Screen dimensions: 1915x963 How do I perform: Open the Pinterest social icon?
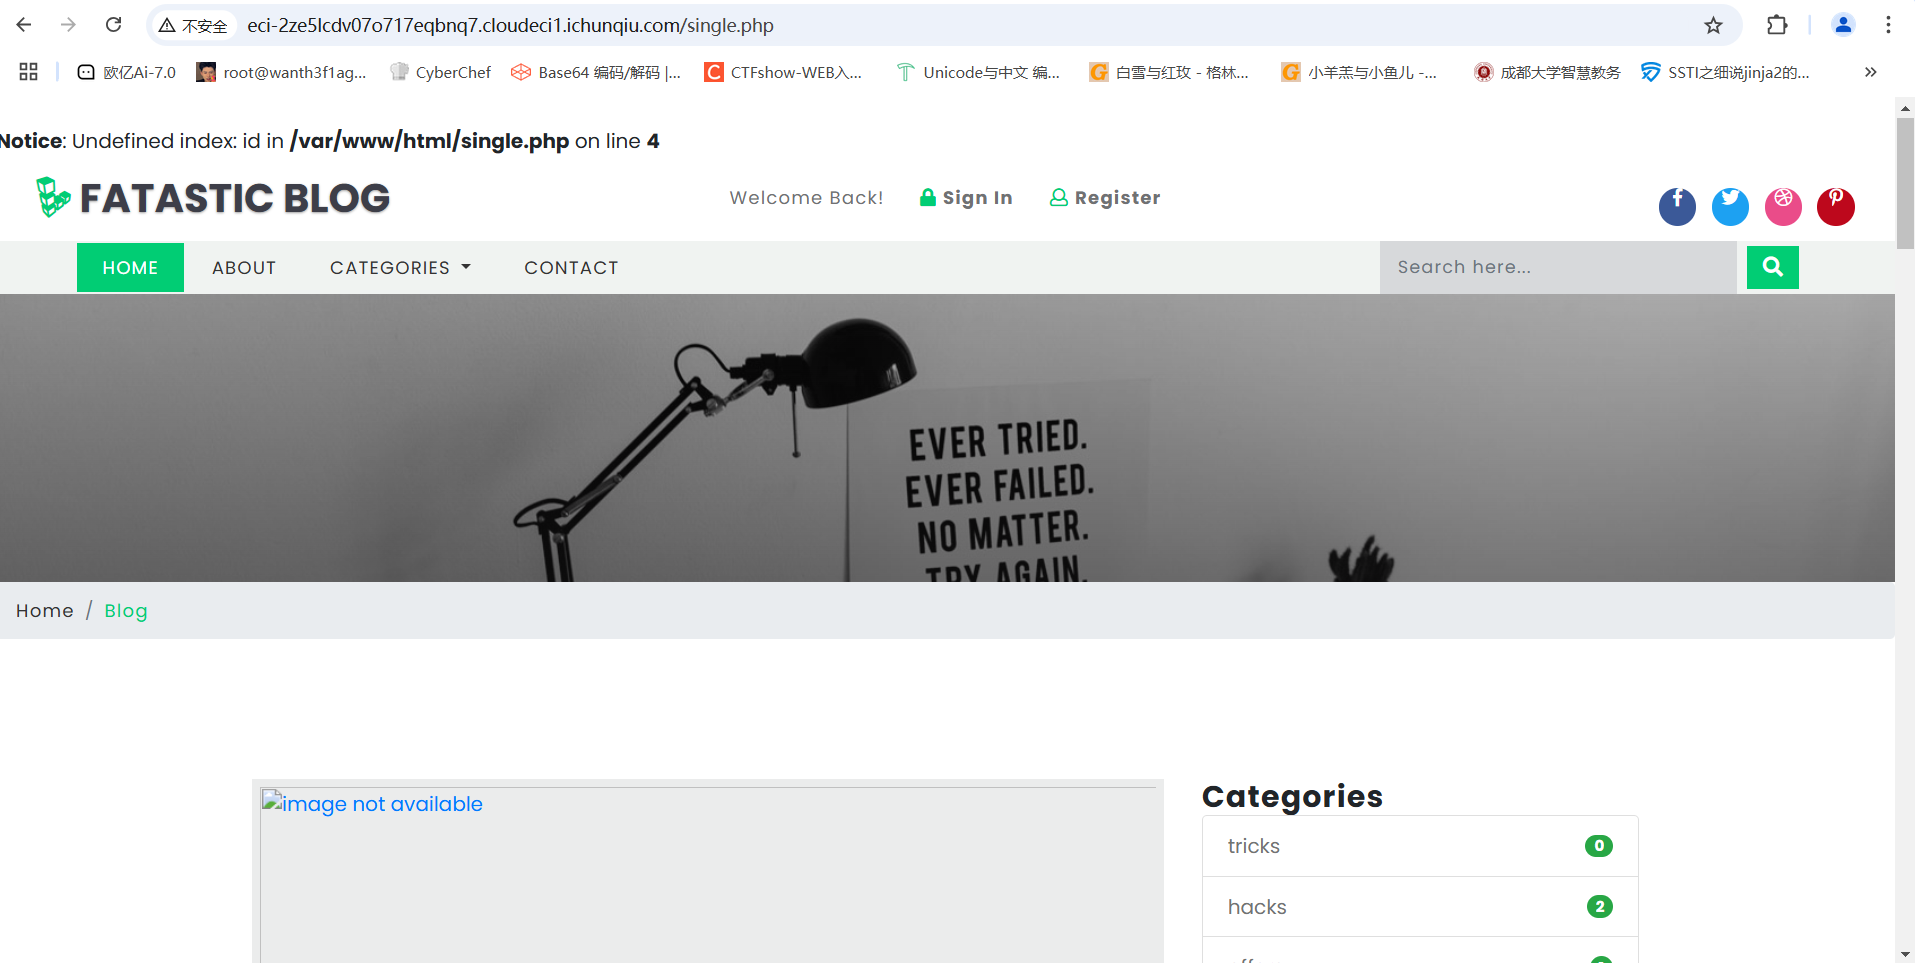(1835, 207)
